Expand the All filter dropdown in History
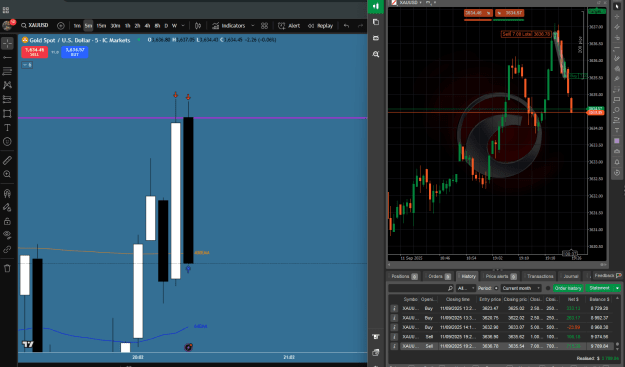The height and width of the screenshot is (367, 625). click(x=466, y=288)
